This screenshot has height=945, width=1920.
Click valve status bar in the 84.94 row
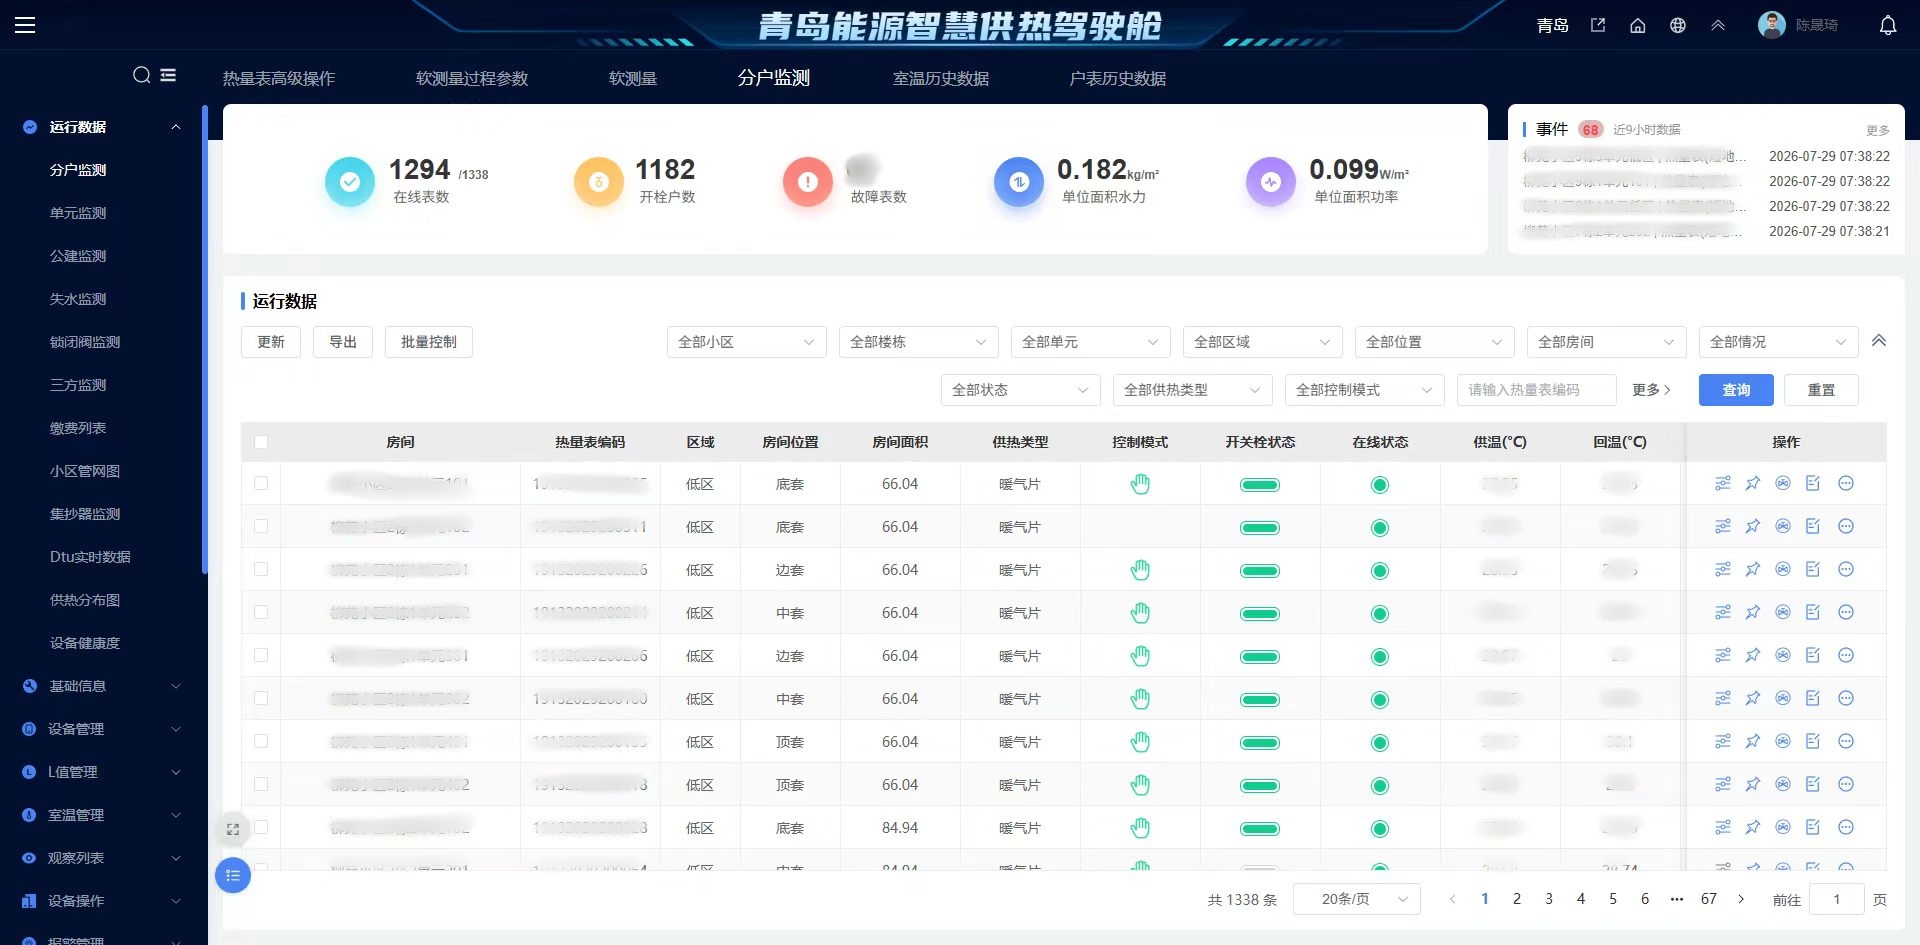[x=1260, y=829]
